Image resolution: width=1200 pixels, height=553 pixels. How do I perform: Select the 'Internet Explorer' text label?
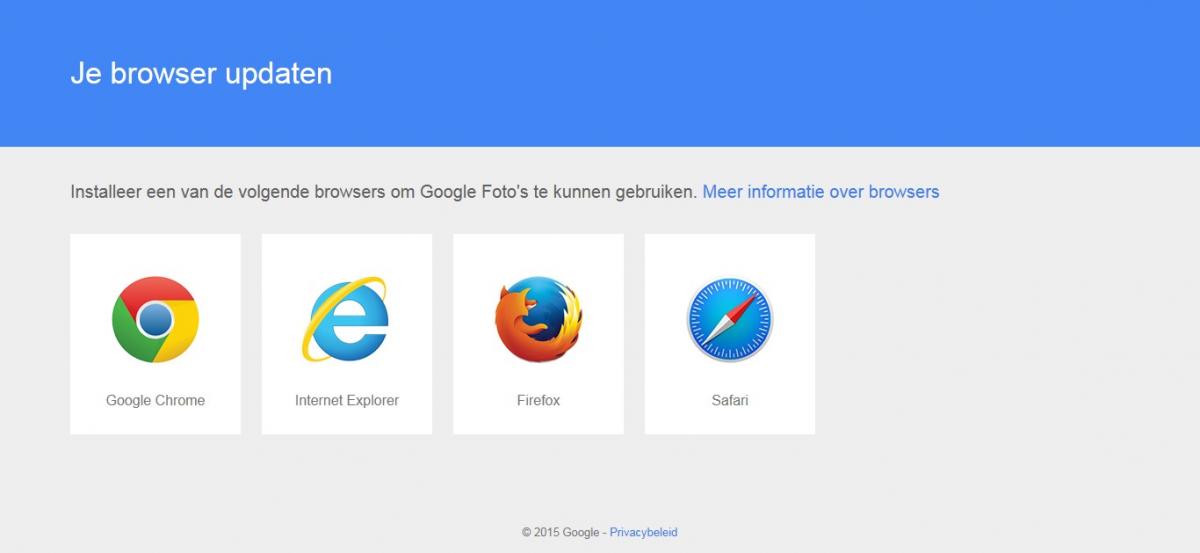pos(347,400)
